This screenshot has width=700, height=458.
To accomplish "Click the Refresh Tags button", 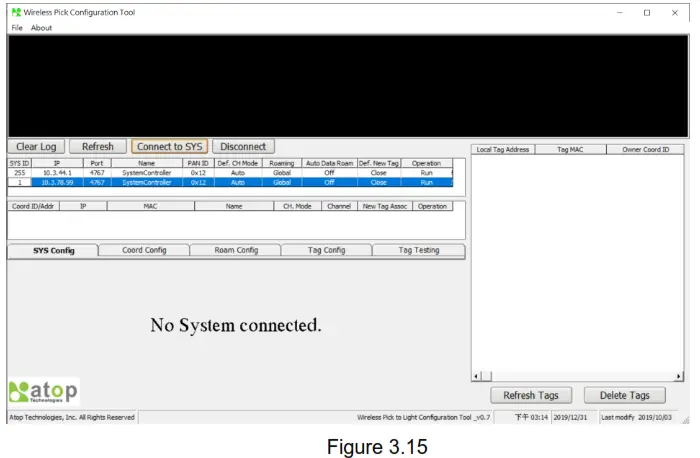I will tap(531, 395).
